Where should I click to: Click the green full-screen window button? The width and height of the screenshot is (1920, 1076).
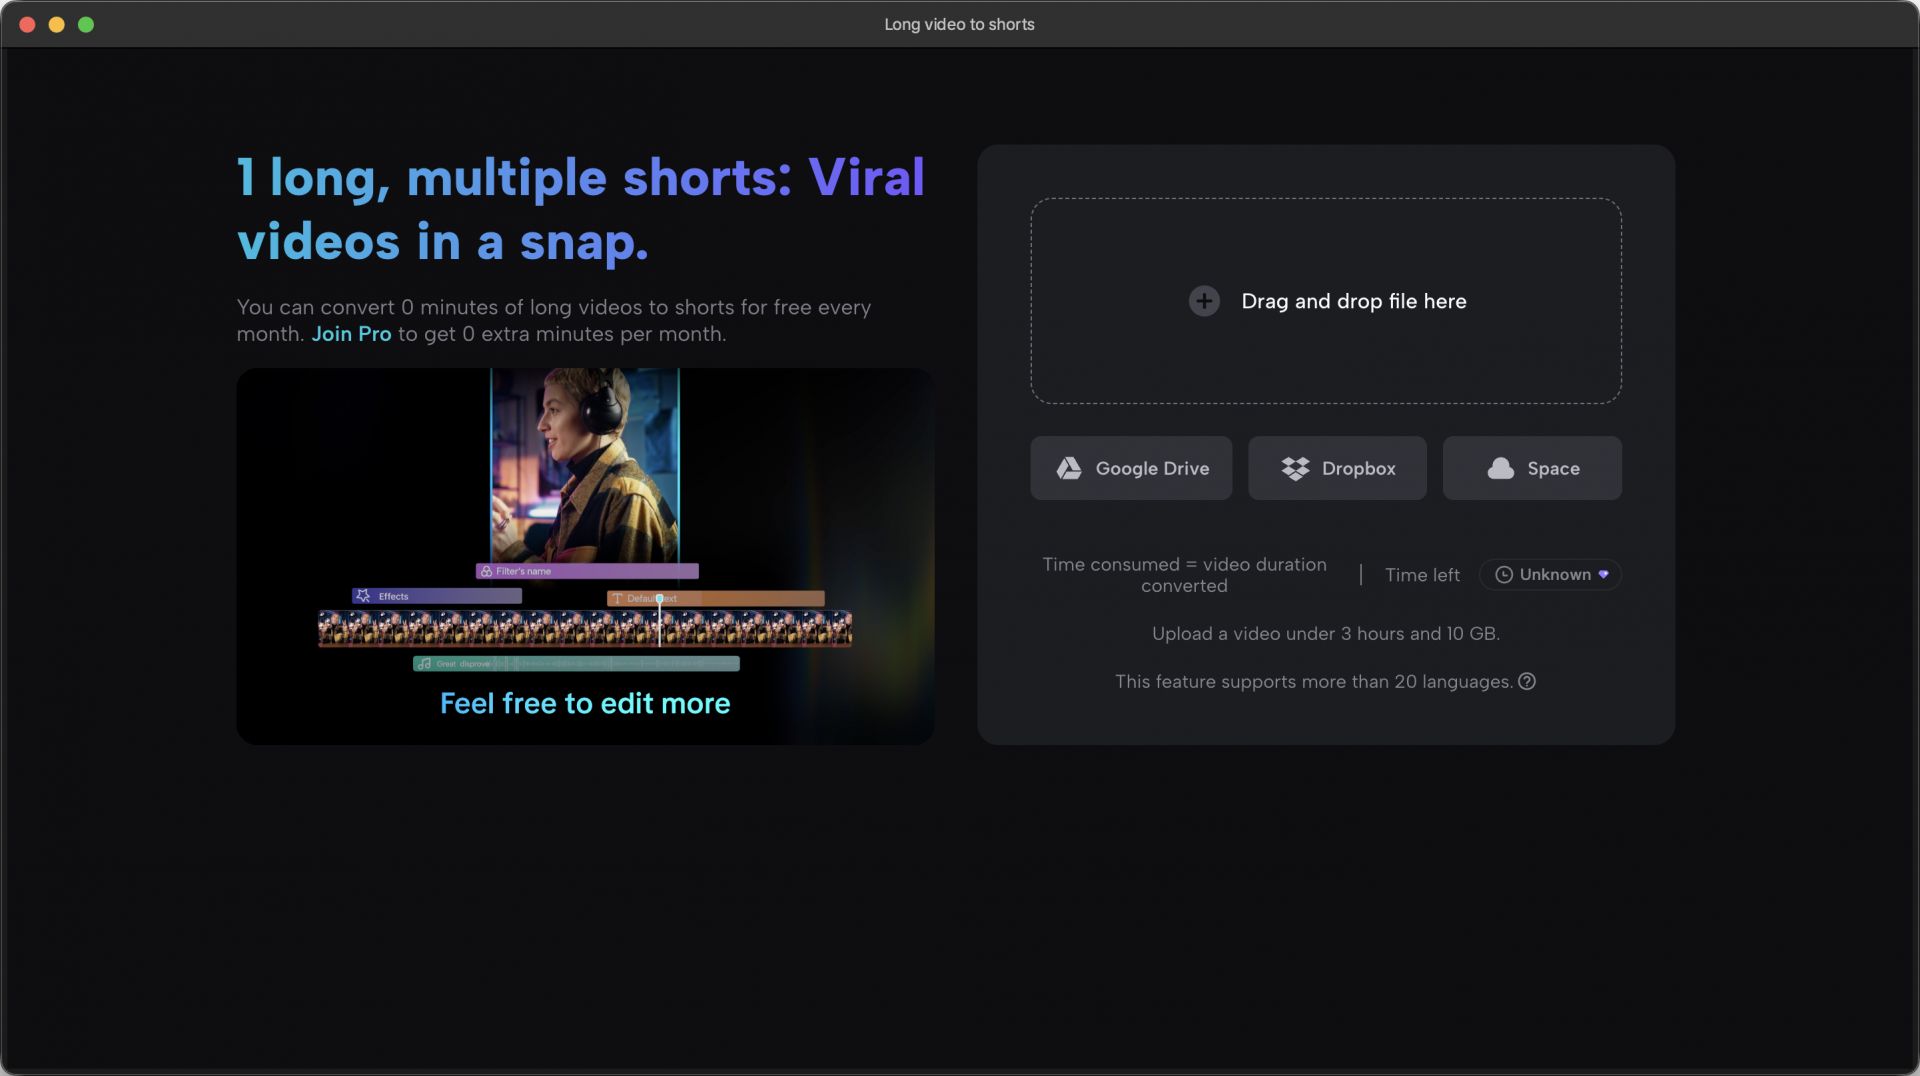86,24
